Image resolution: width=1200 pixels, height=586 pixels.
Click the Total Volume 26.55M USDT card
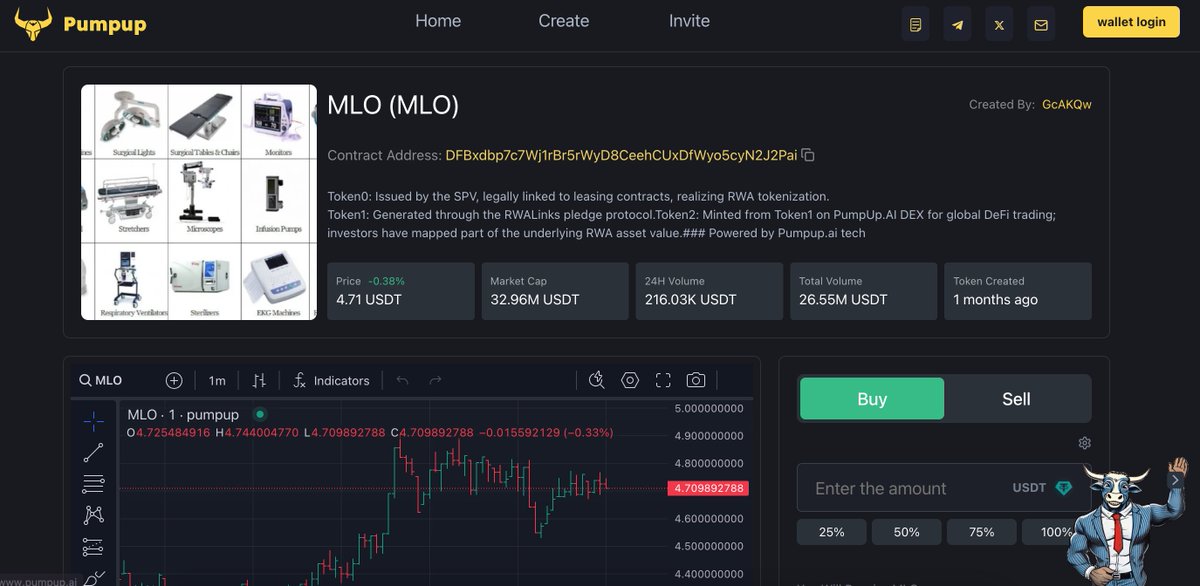point(864,291)
